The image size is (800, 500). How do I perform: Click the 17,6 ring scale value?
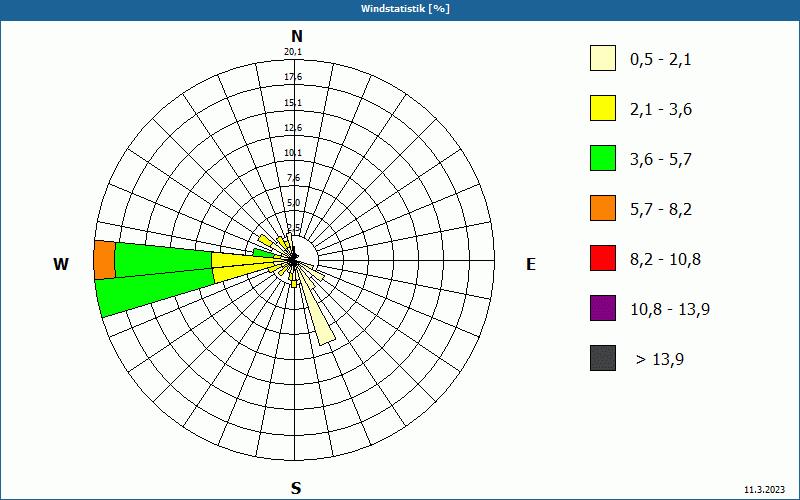pos(293,77)
